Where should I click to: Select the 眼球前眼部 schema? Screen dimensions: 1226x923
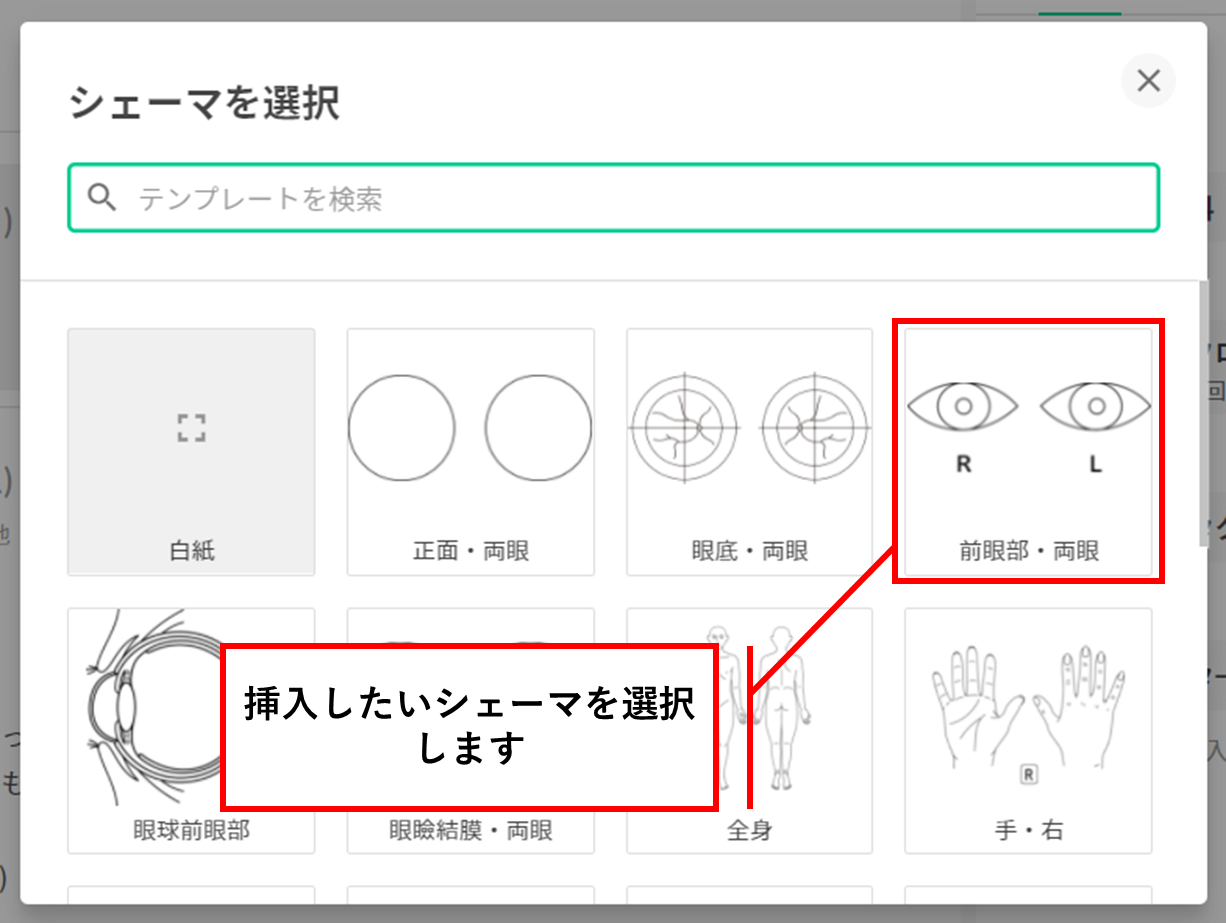(x=191, y=731)
